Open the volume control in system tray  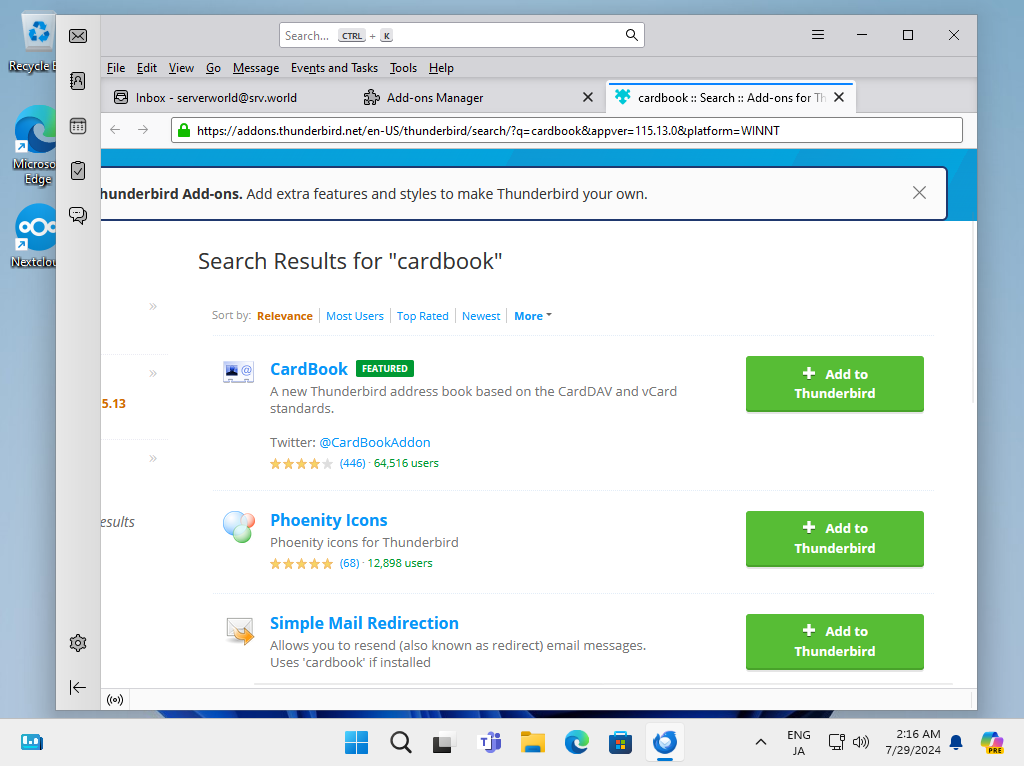tap(861, 742)
